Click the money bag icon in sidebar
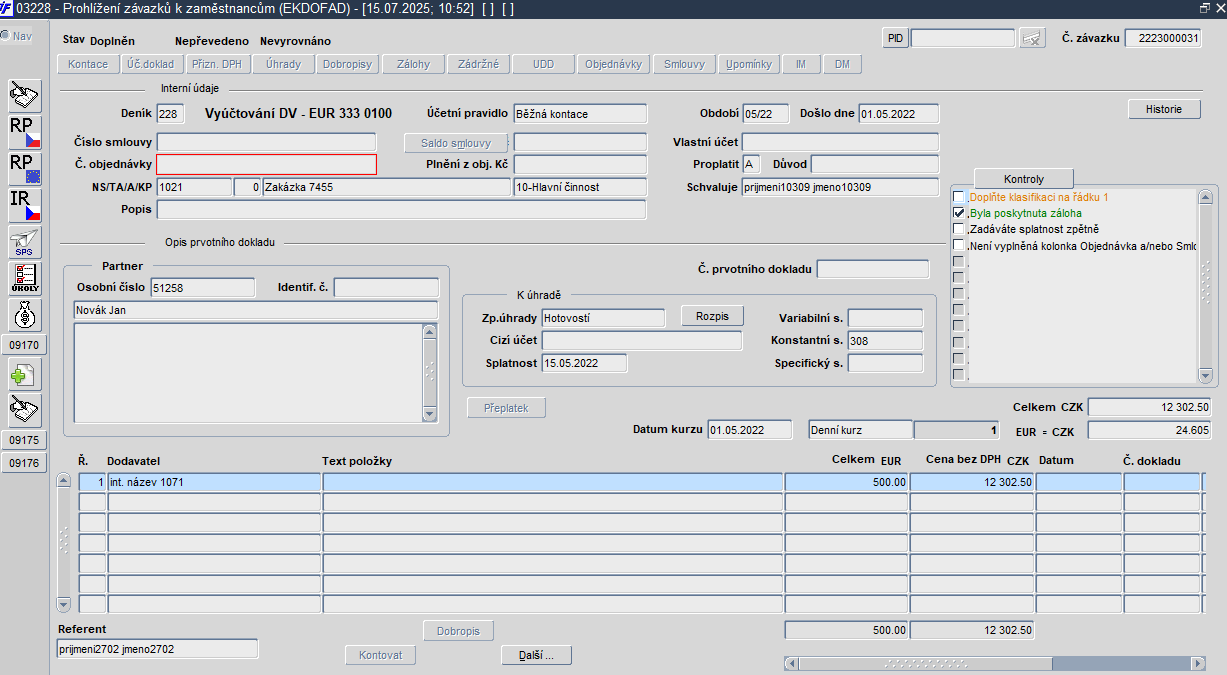The width and height of the screenshot is (1227, 675). 25,315
